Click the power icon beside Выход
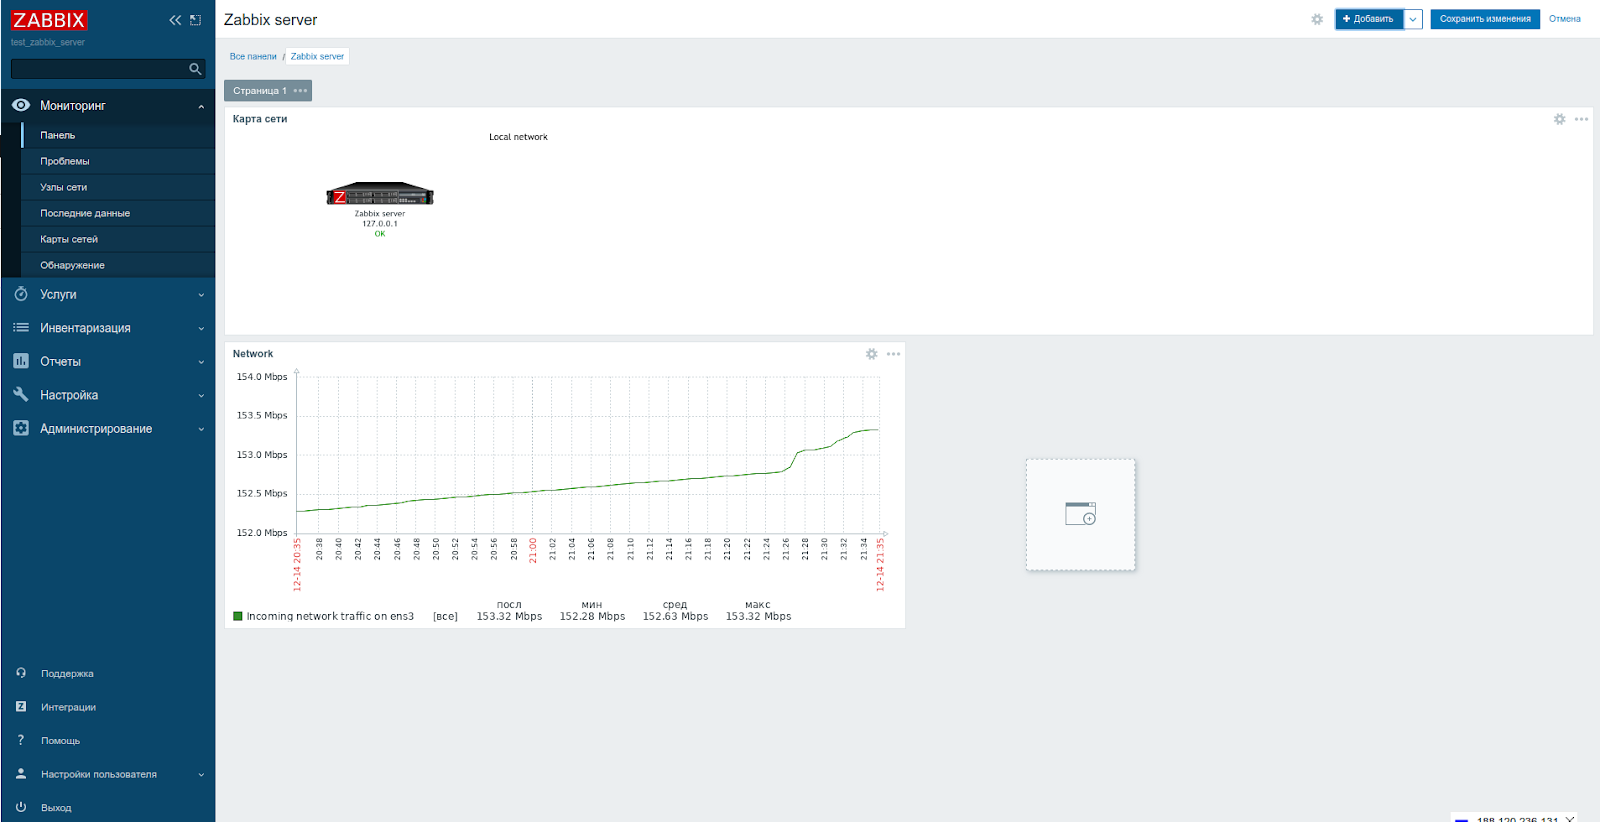Screen dimensions: 1600x822 click(21, 807)
